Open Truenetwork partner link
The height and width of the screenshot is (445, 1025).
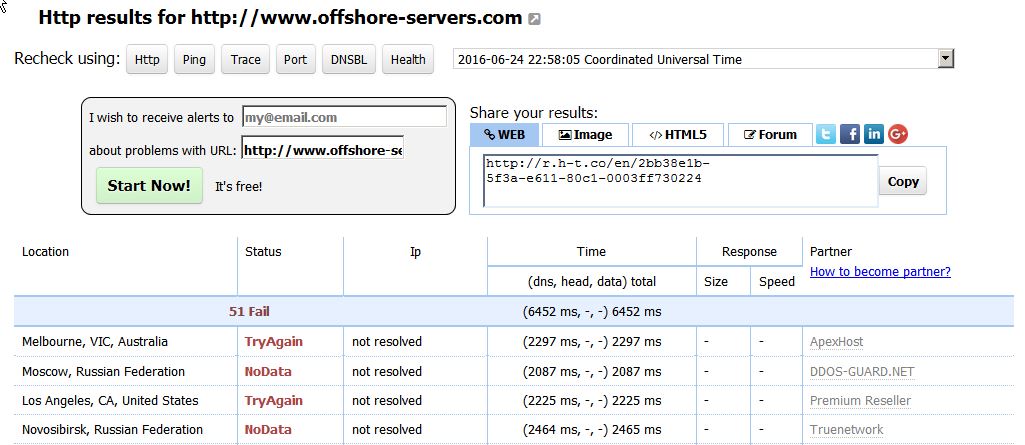(847, 429)
